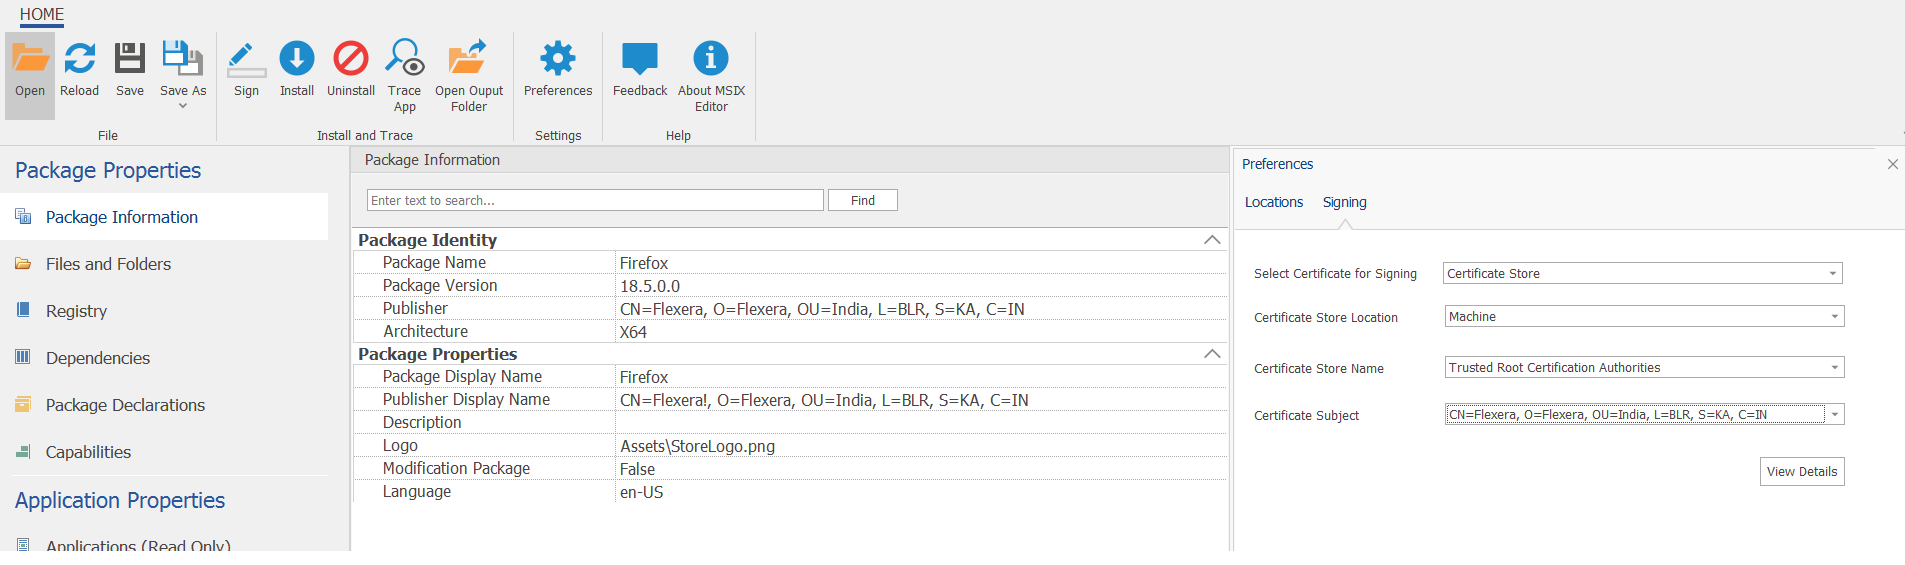
Task: Select the HOME ribbon tab
Action: pos(42,14)
